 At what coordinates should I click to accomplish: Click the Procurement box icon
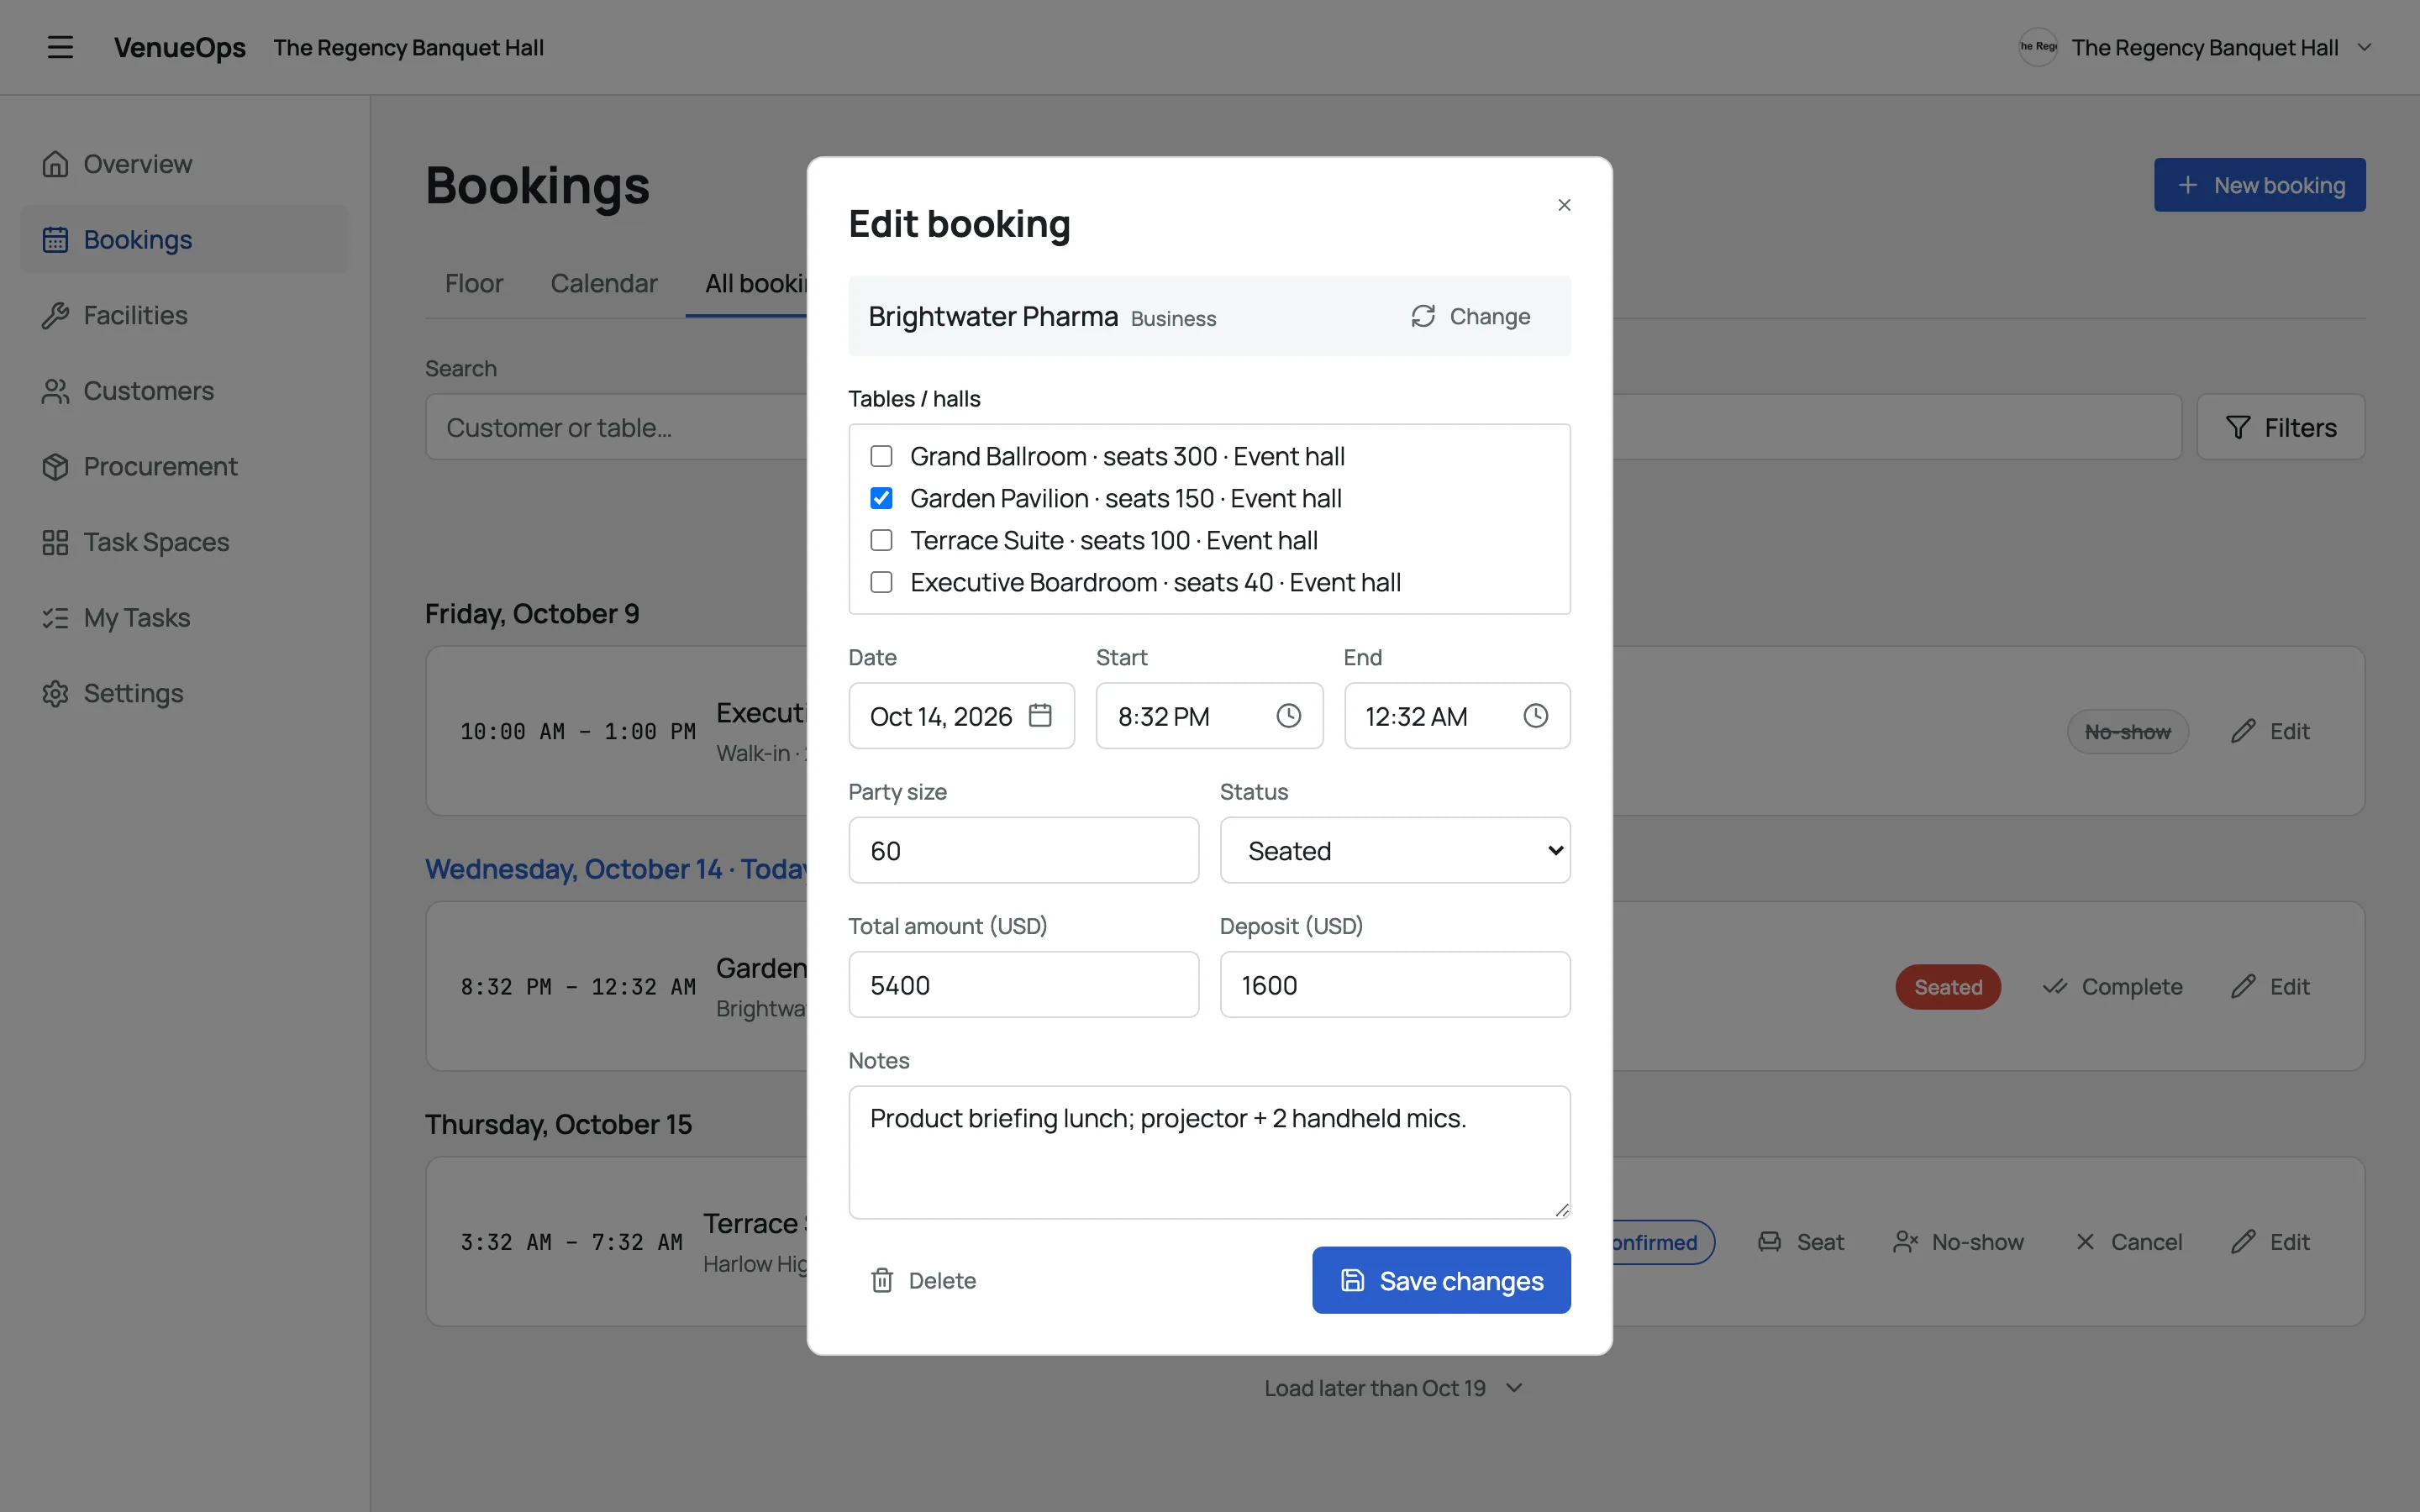[55, 466]
